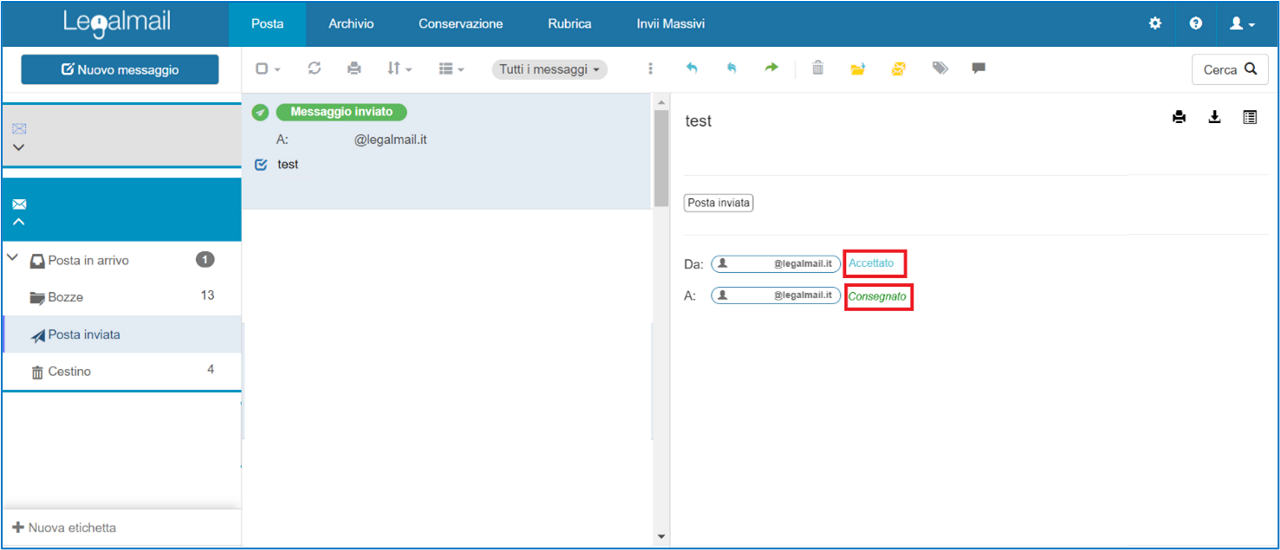Screen dimensions: 1280x550
Task: Click the refresh messages icon
Action: point(314,68)
